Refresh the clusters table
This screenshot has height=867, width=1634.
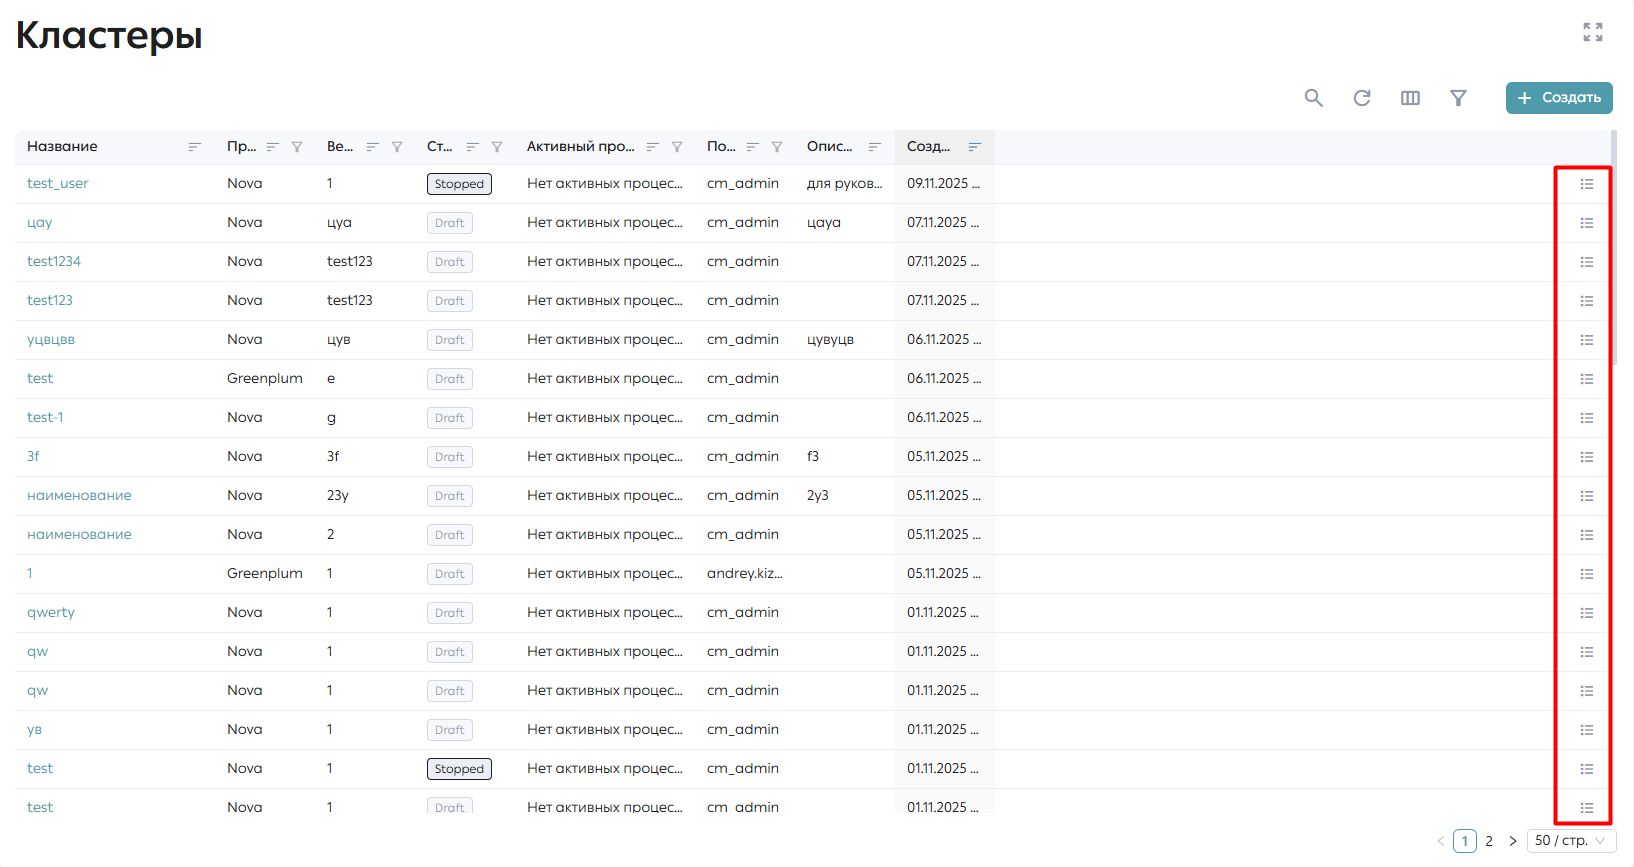[1361, 98]
